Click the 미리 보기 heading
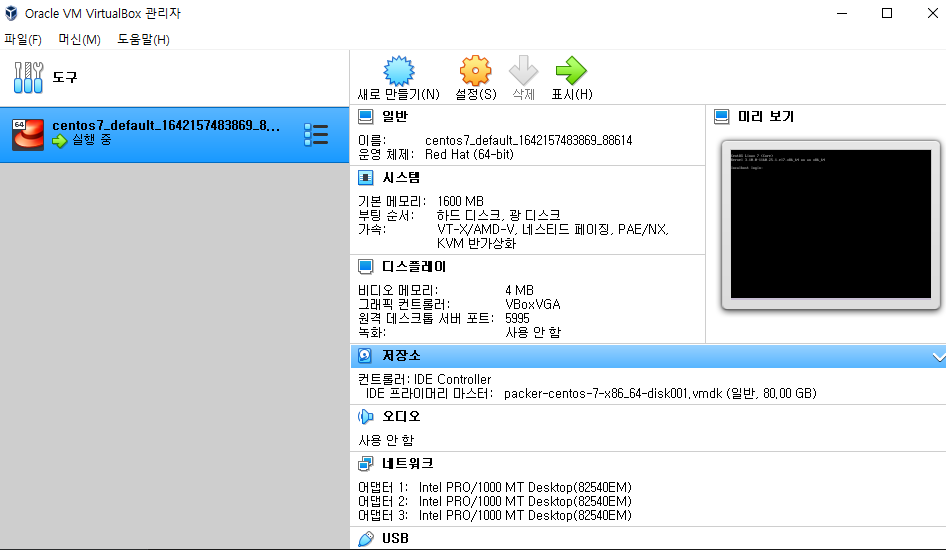This screenshot has width=946, height=550. pos(766,116)
